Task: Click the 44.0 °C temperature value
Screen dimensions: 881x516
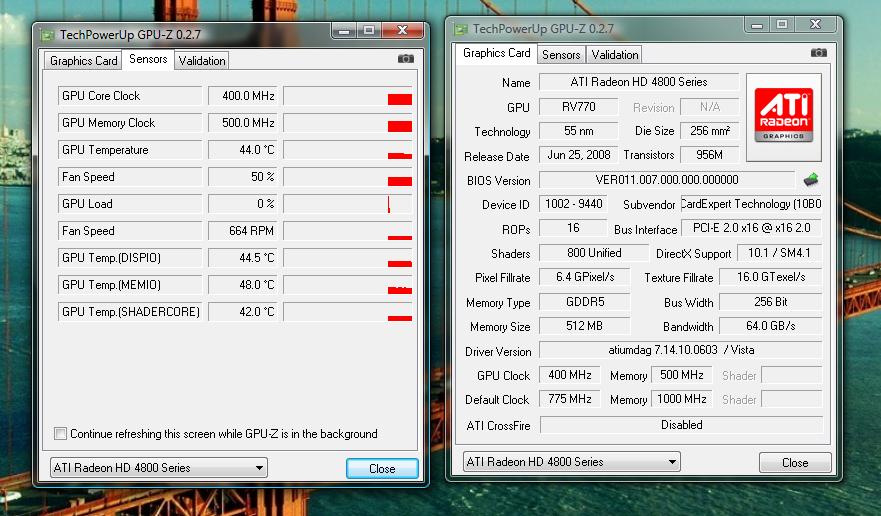Action: [x=243, y=150]
